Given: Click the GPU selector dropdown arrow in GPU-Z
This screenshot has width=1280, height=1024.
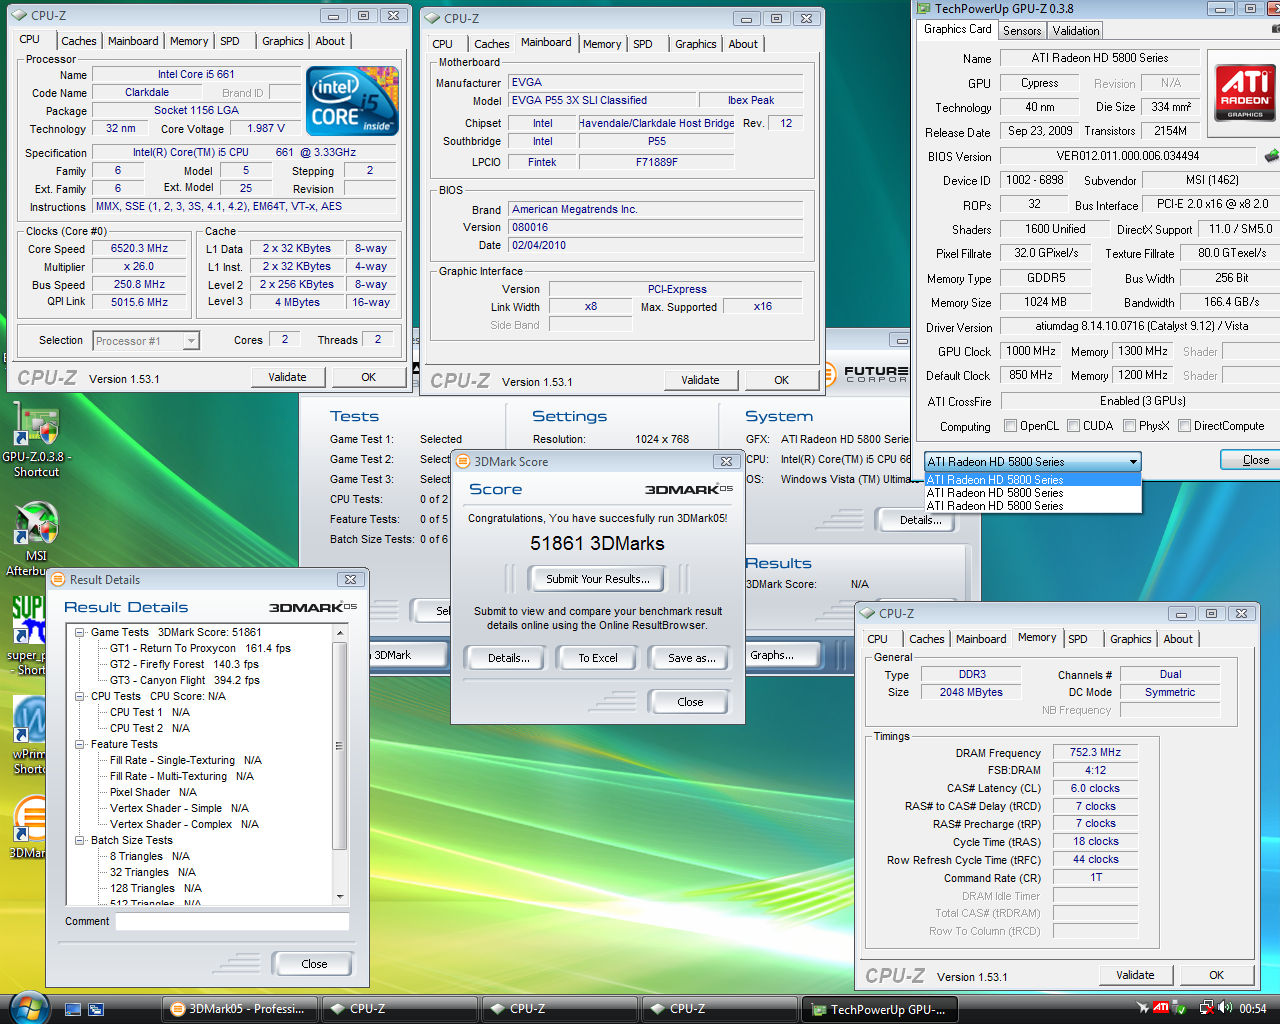Looking at the screenshot, I should (x=1133, y=462).
